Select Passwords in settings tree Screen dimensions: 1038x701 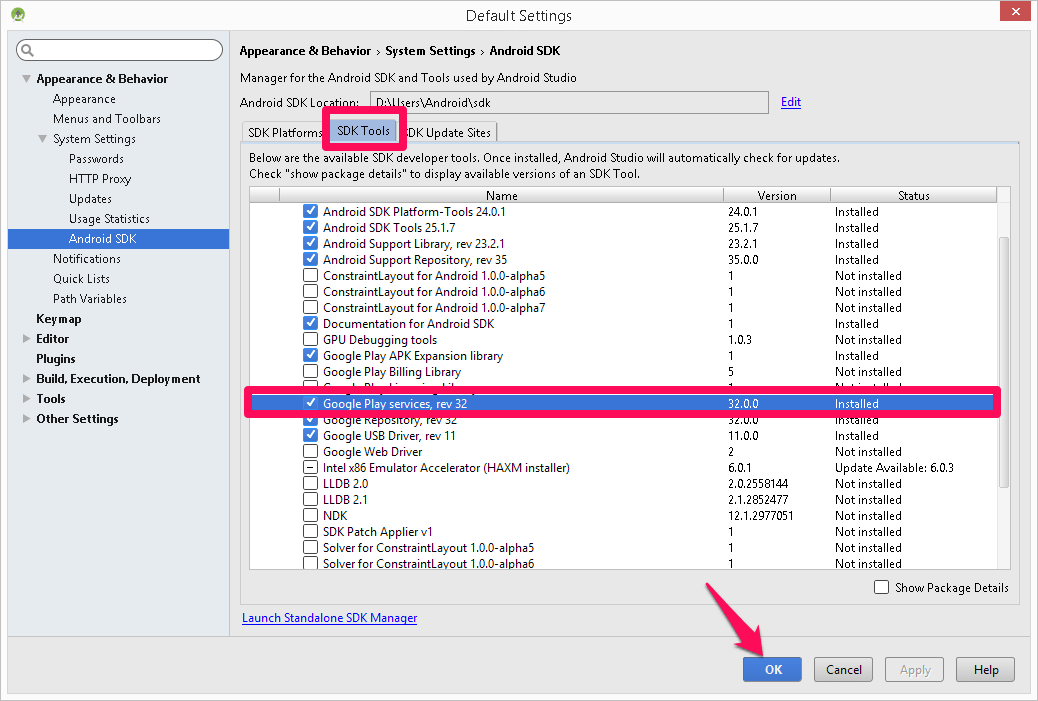coord(96,159)
